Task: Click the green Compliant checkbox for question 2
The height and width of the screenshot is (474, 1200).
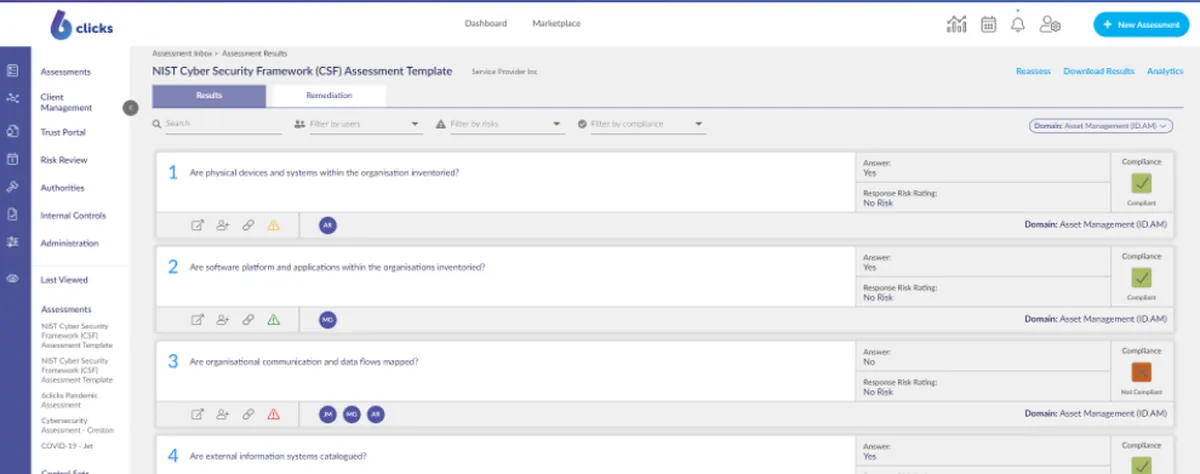Action: tap(1141, 277)
